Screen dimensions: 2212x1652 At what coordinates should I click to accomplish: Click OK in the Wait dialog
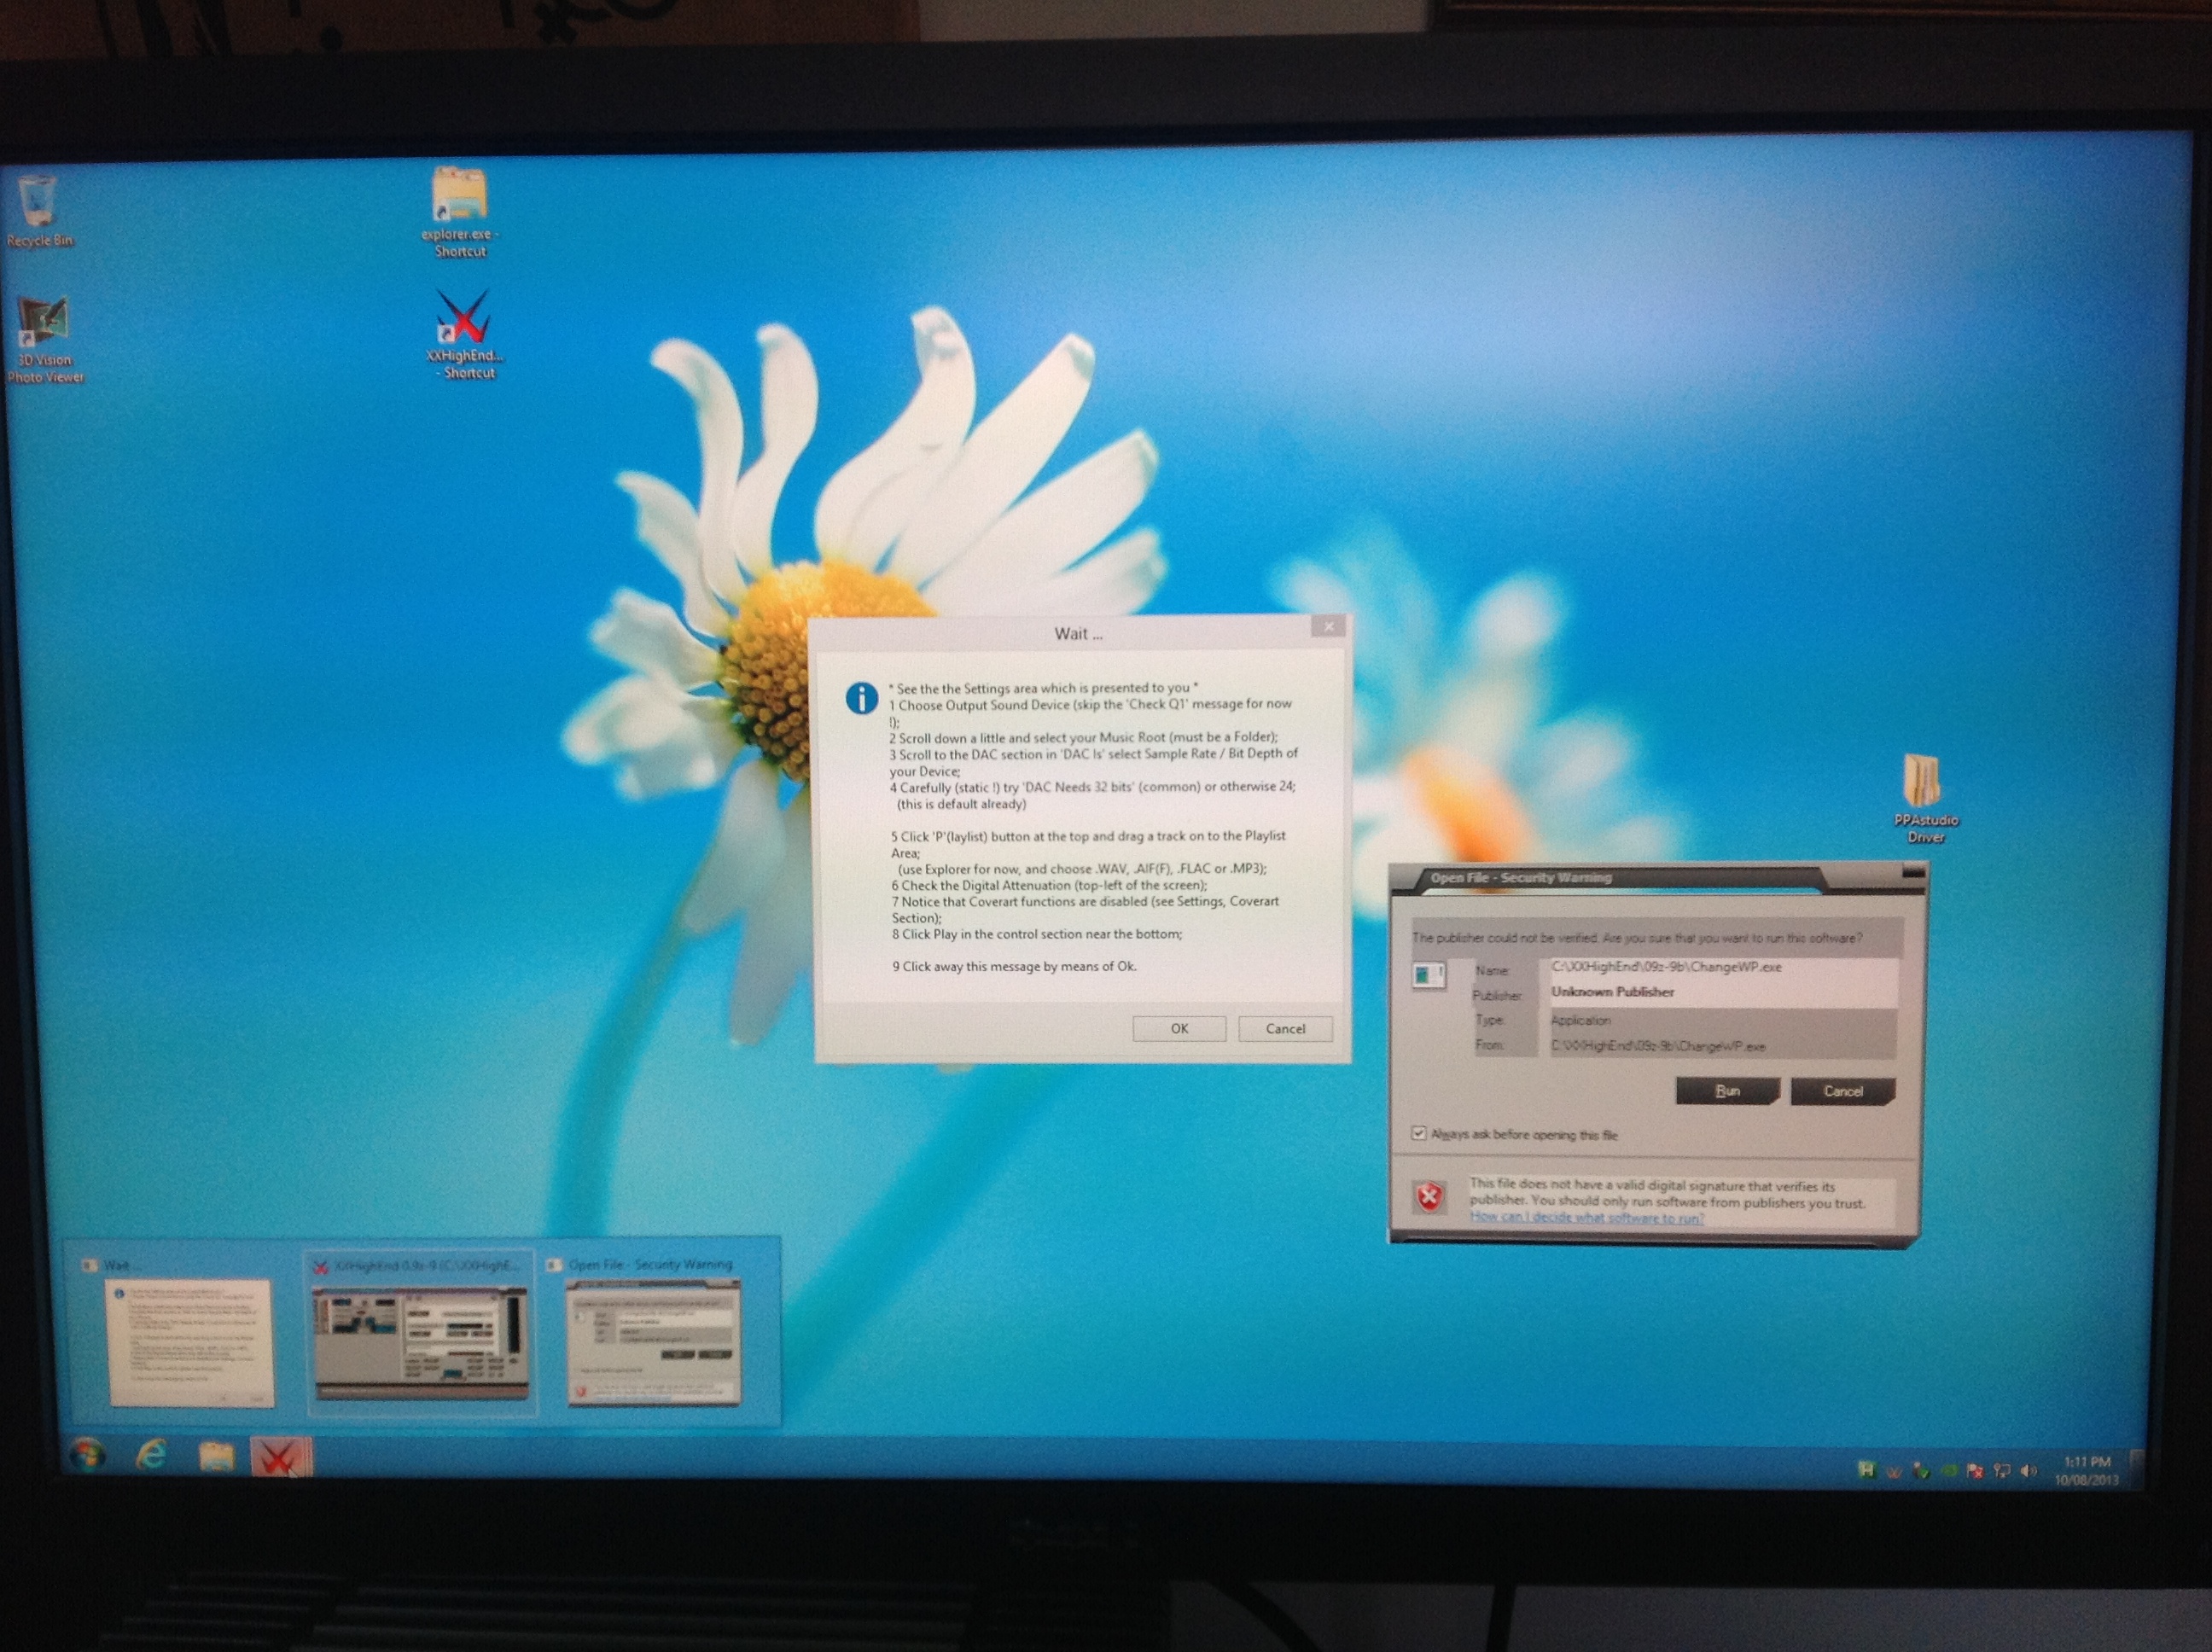tap(1179, 1028)
